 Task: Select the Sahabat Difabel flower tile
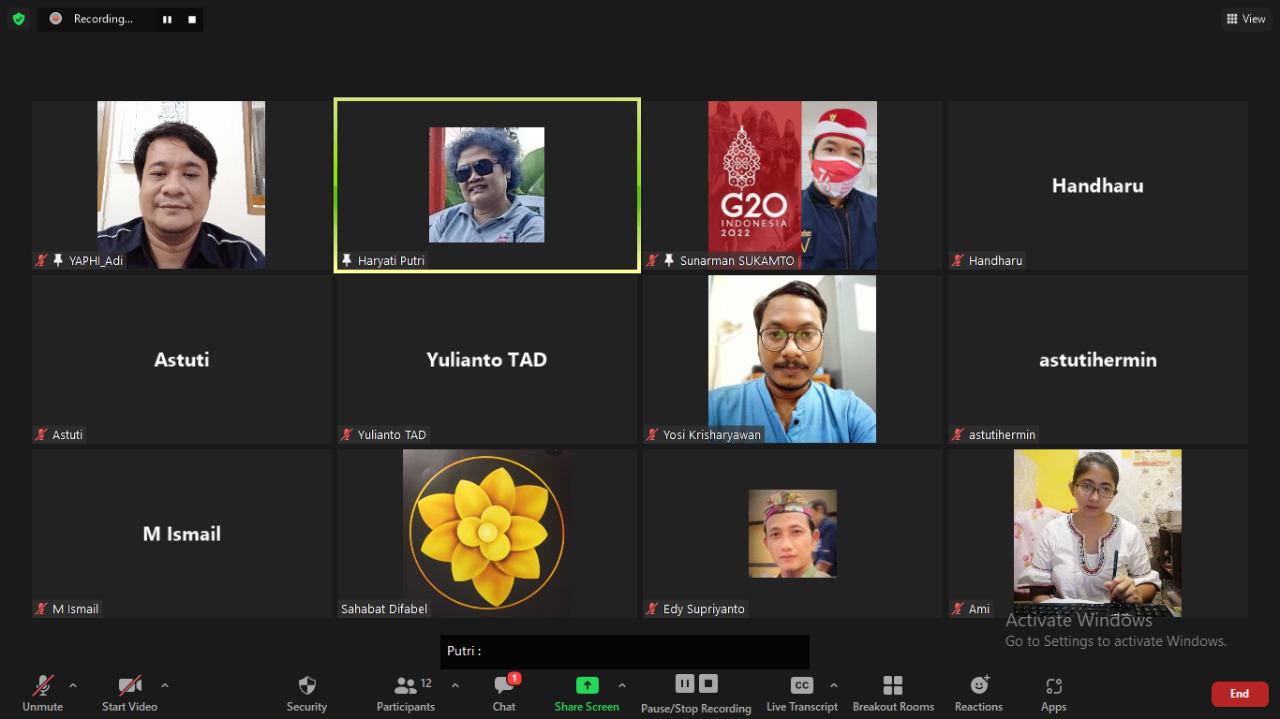(x=487, y=533)
